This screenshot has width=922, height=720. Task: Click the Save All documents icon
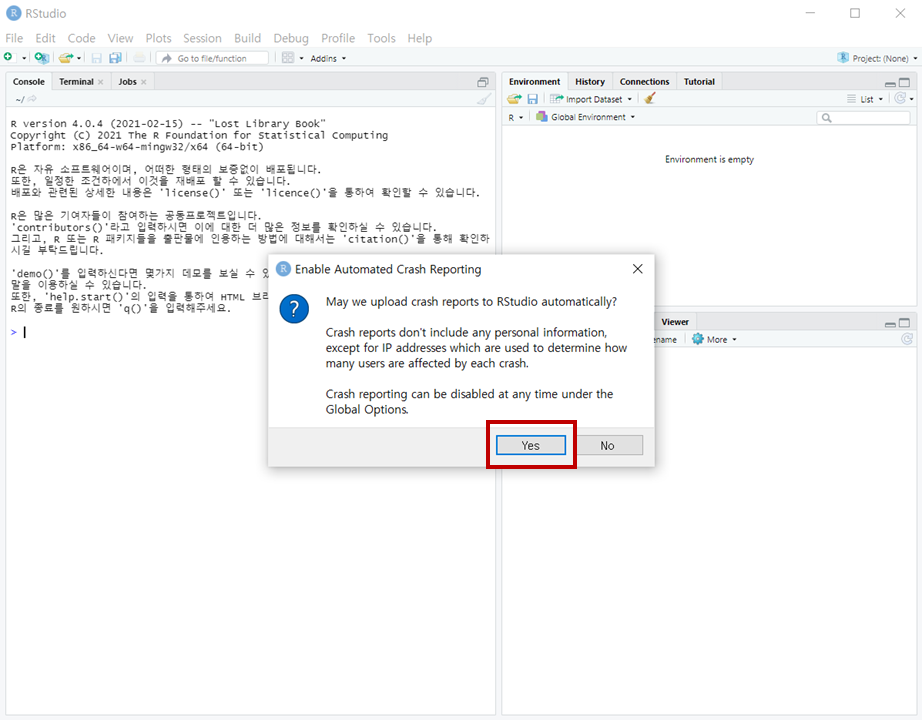point(115,58)
